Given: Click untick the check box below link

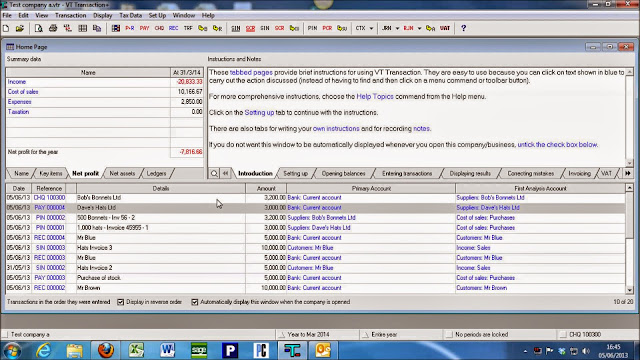Looking at the screenshot, I should [x=558, y=144].
